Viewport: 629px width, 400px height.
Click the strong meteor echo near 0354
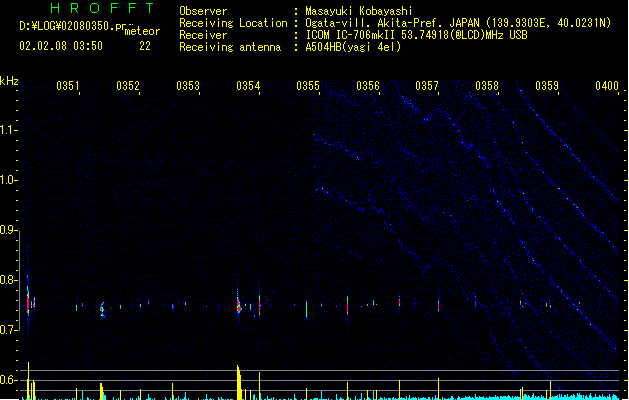(238, 306)
